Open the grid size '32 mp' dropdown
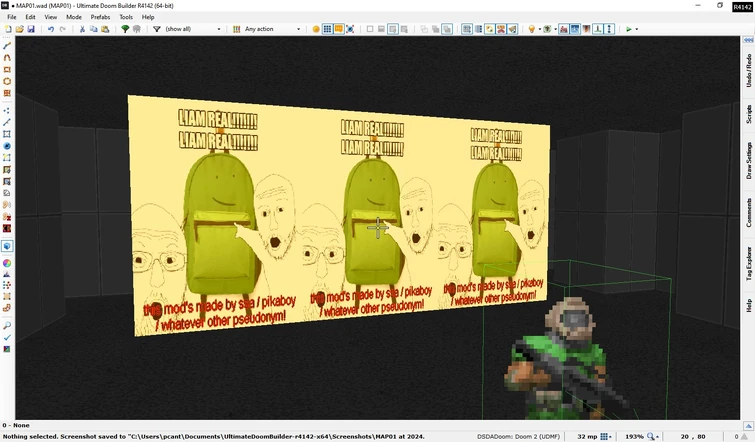 (x=586, y=437)
